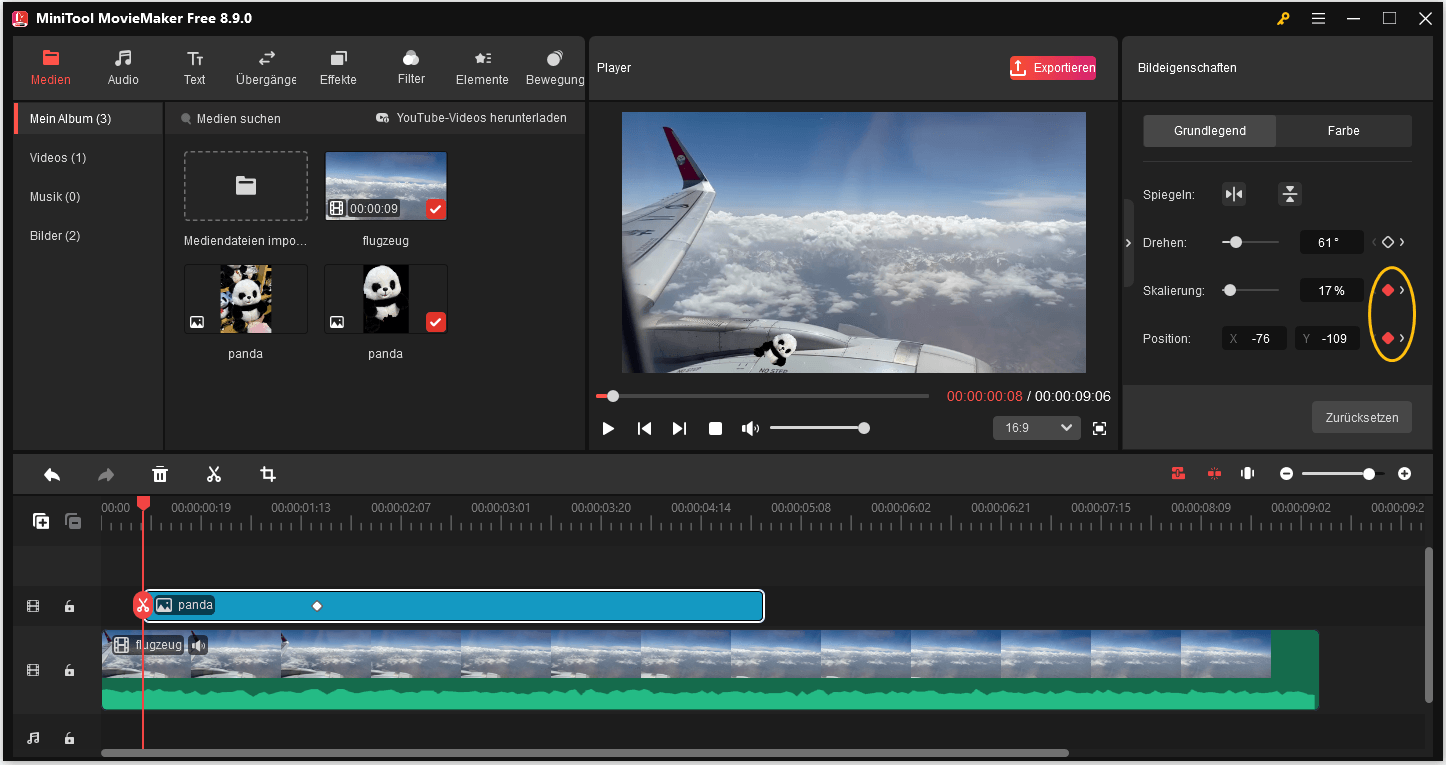Open the 16:9 aspect ratio dropdown
The width and height of the screenshot is (1446, 765).
coord(1037,428)
